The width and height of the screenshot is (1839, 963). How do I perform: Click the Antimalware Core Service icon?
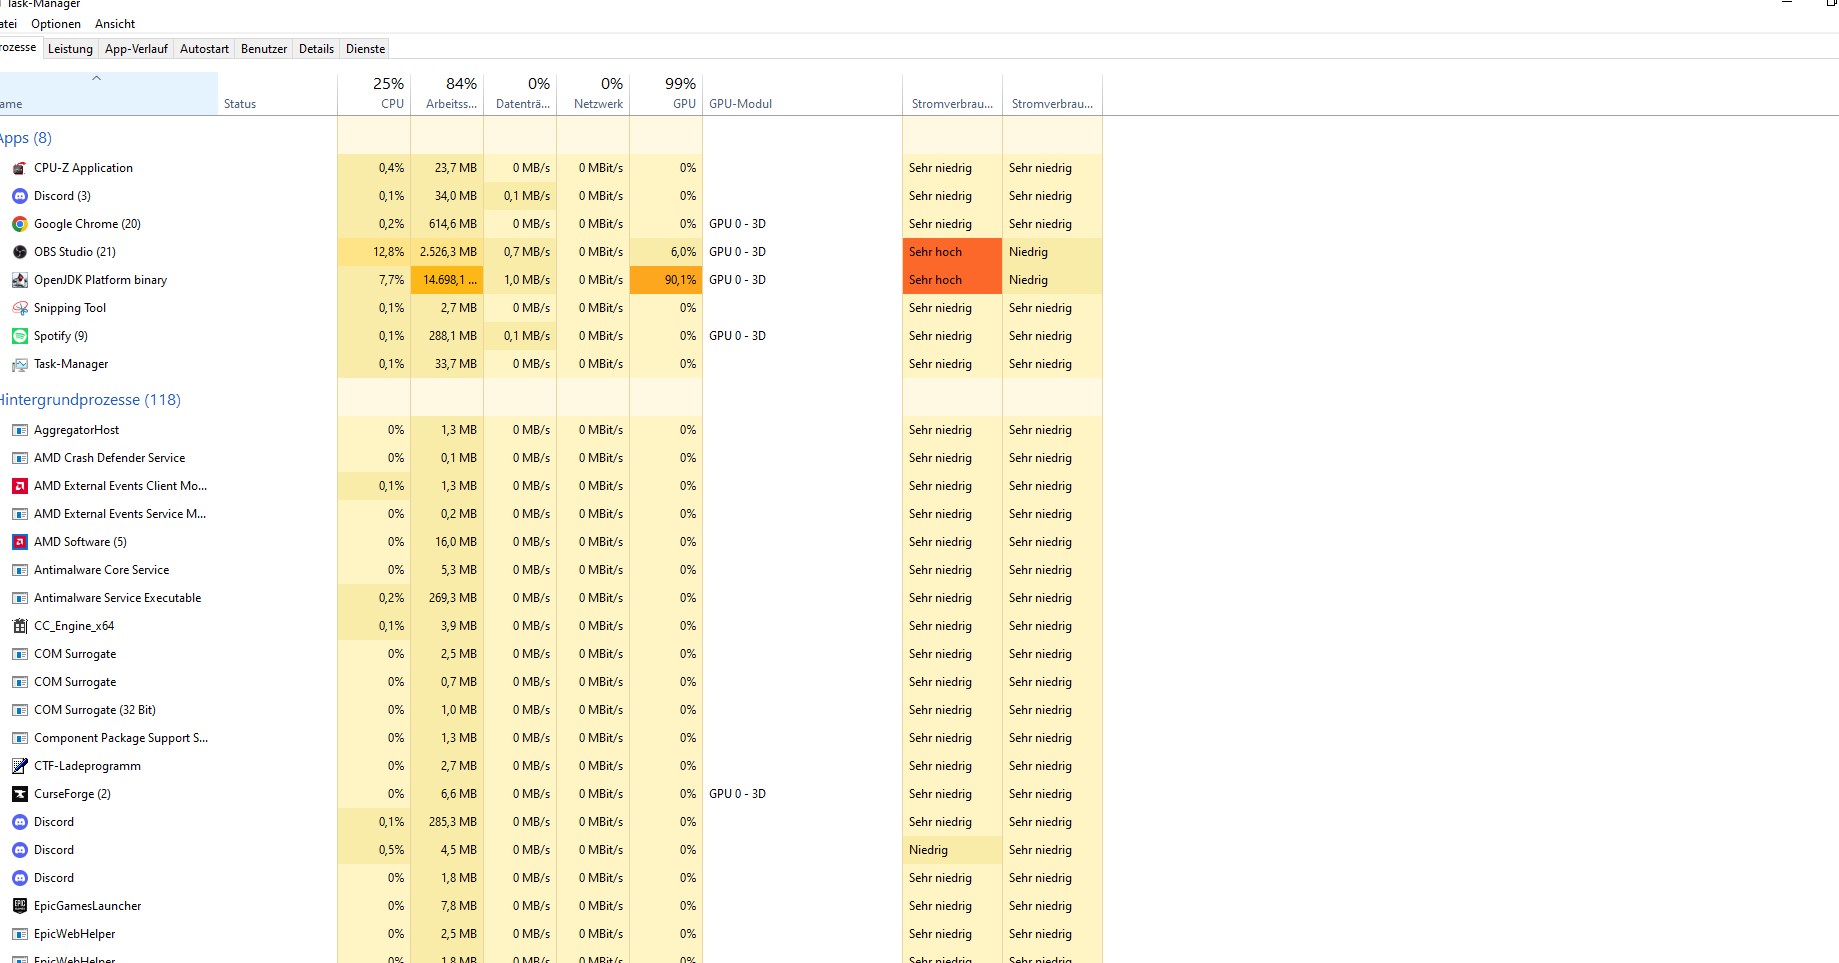point(20,570)
